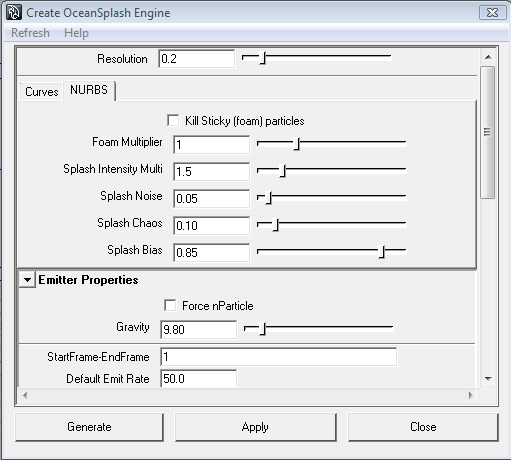
Task: Toggle the Force nParticle checkbox
Action: point(170,305)
